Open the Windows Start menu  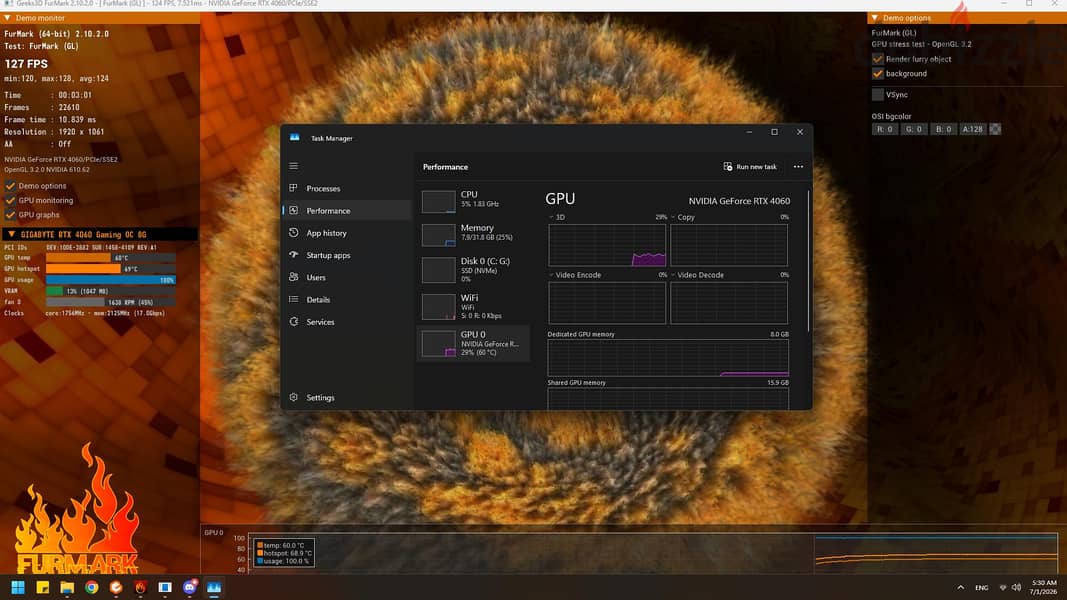(x=18, y=587)
